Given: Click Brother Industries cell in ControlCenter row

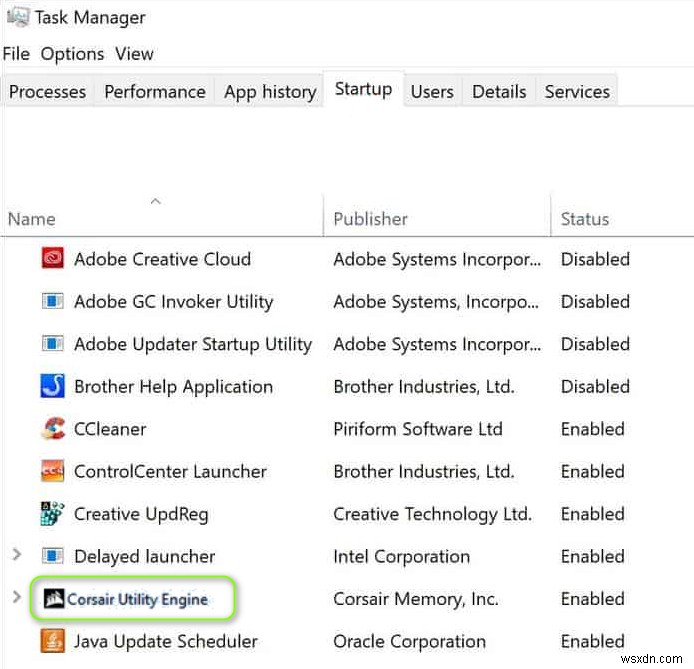Looking at the screenshot, I should click(424, 472).
